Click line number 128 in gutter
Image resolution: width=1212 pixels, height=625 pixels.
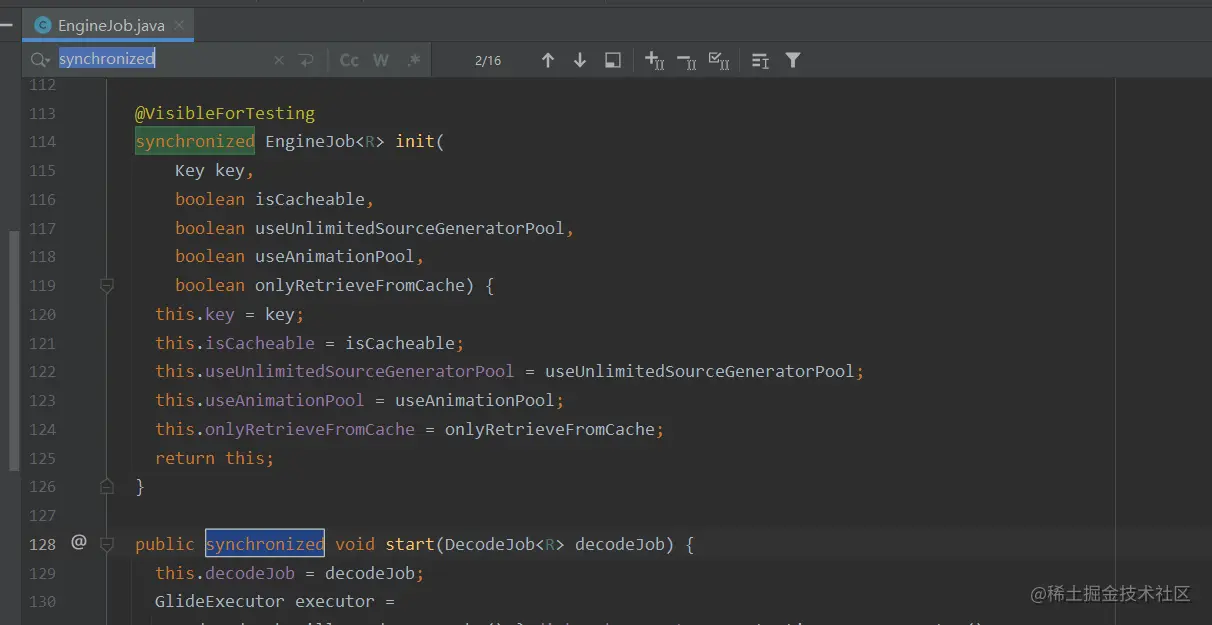(42, 544)
